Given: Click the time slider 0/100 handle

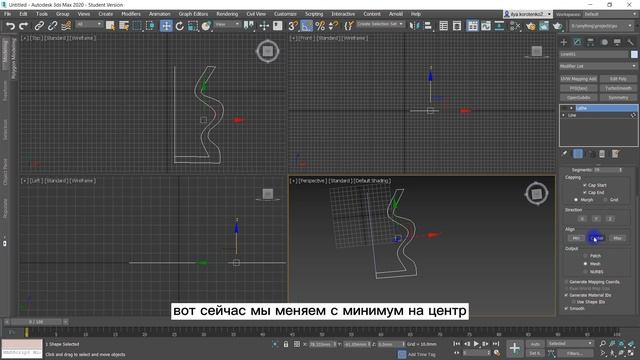Looking at the screenshot, I should (x=37, y=322).
